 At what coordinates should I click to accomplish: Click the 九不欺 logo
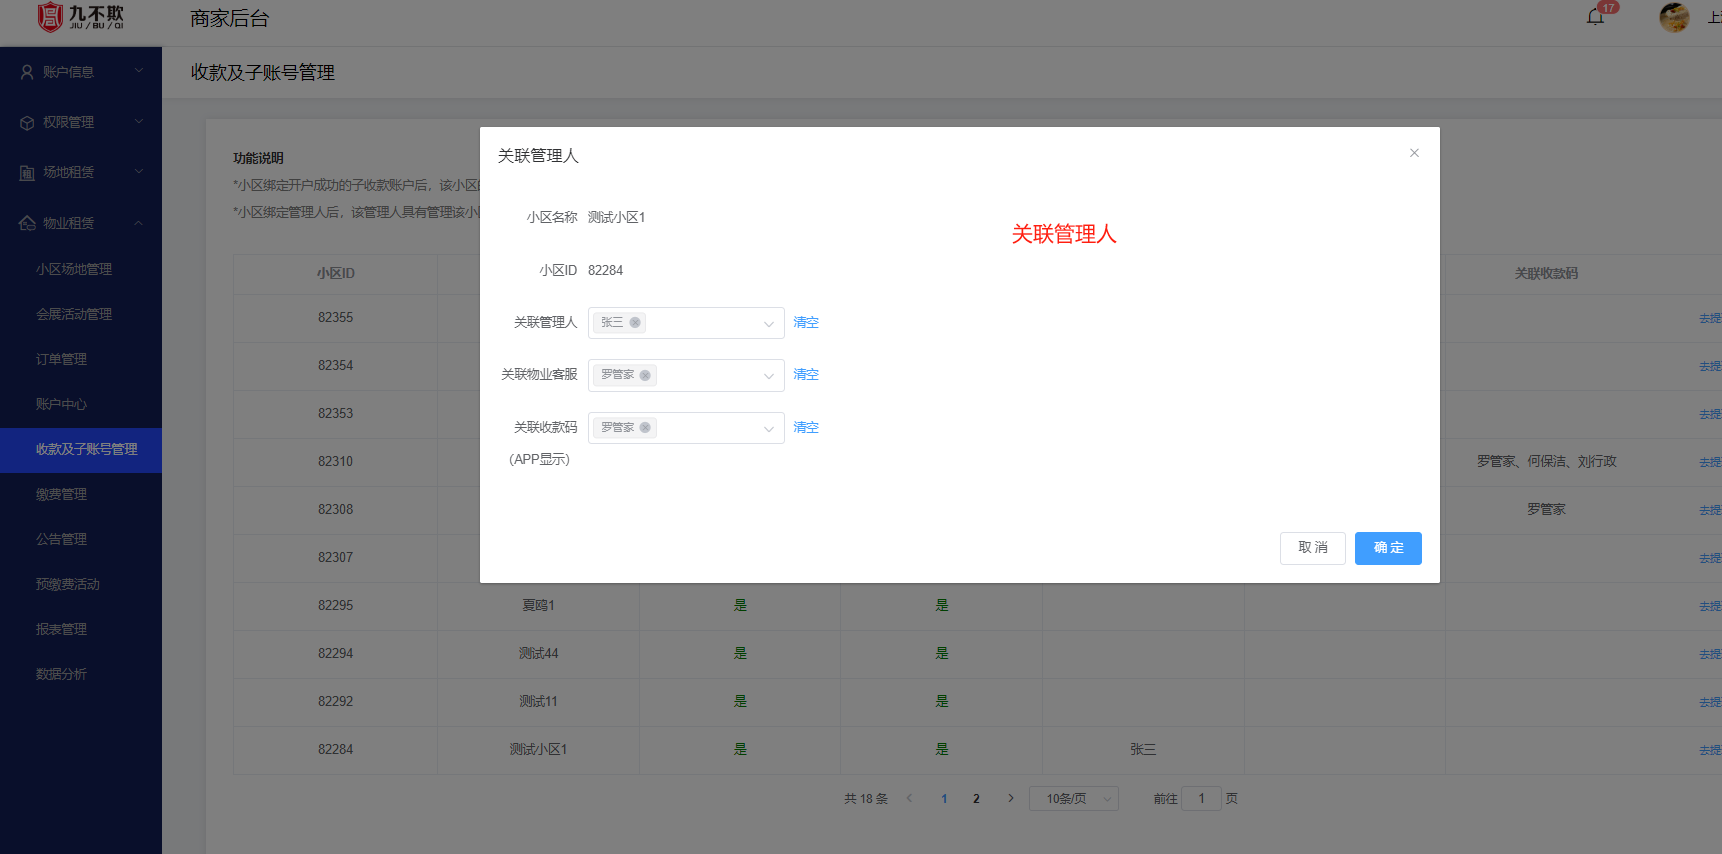[x=80, y=17]
